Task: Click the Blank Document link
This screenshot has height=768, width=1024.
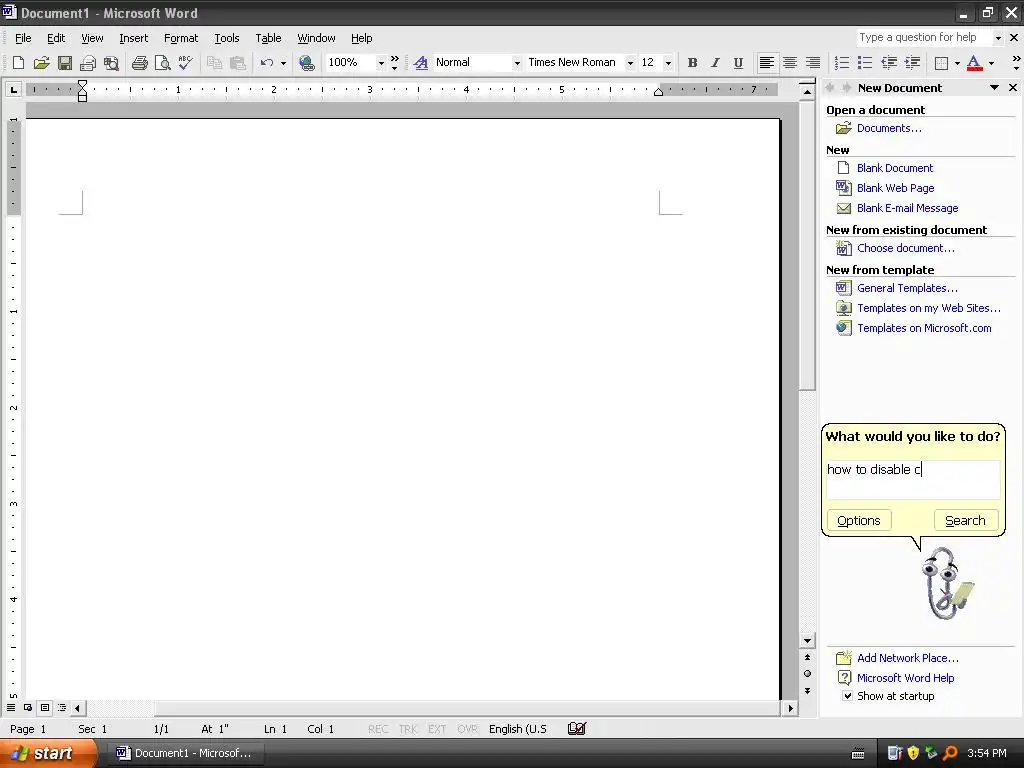Action: click(x=895, y=168)
